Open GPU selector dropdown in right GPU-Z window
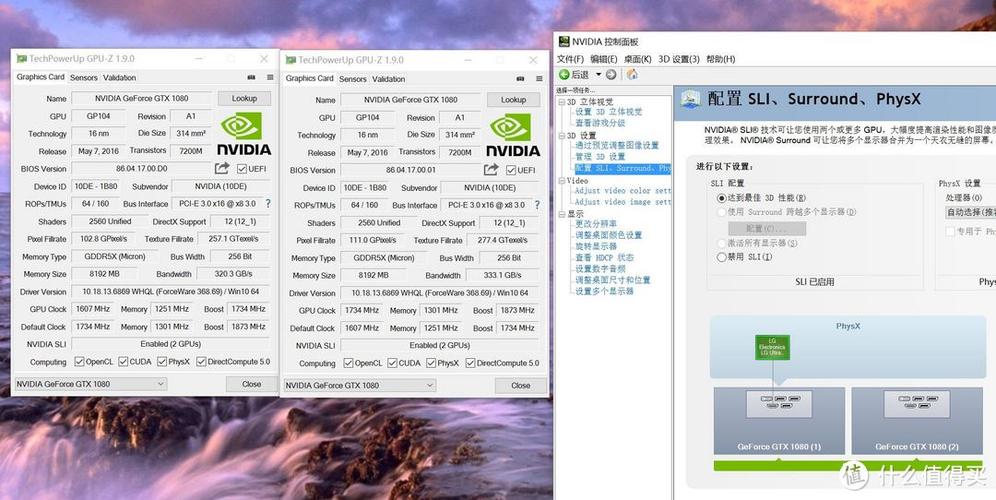Screen dimensions: 996x500 point(360,385)
